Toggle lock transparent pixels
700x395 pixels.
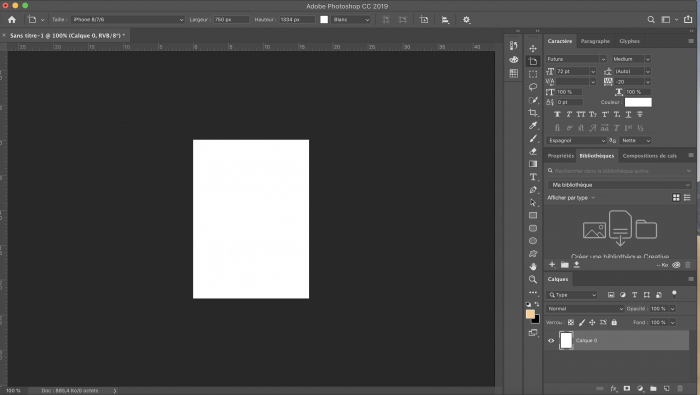pos(571,322)
